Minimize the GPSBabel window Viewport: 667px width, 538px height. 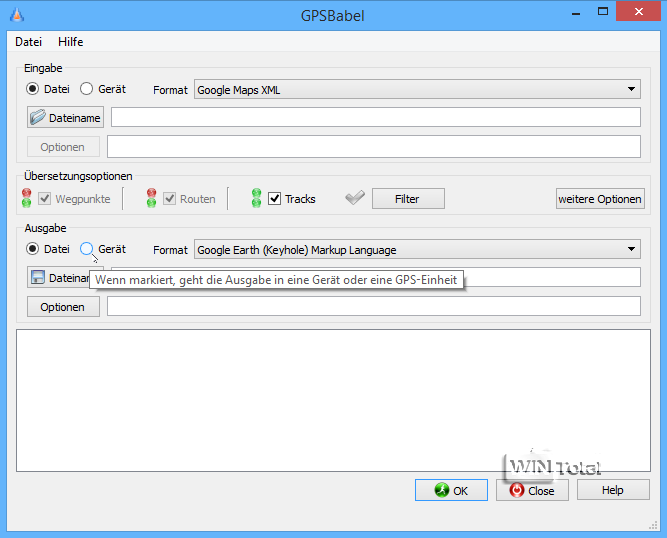tap(576, 12)
